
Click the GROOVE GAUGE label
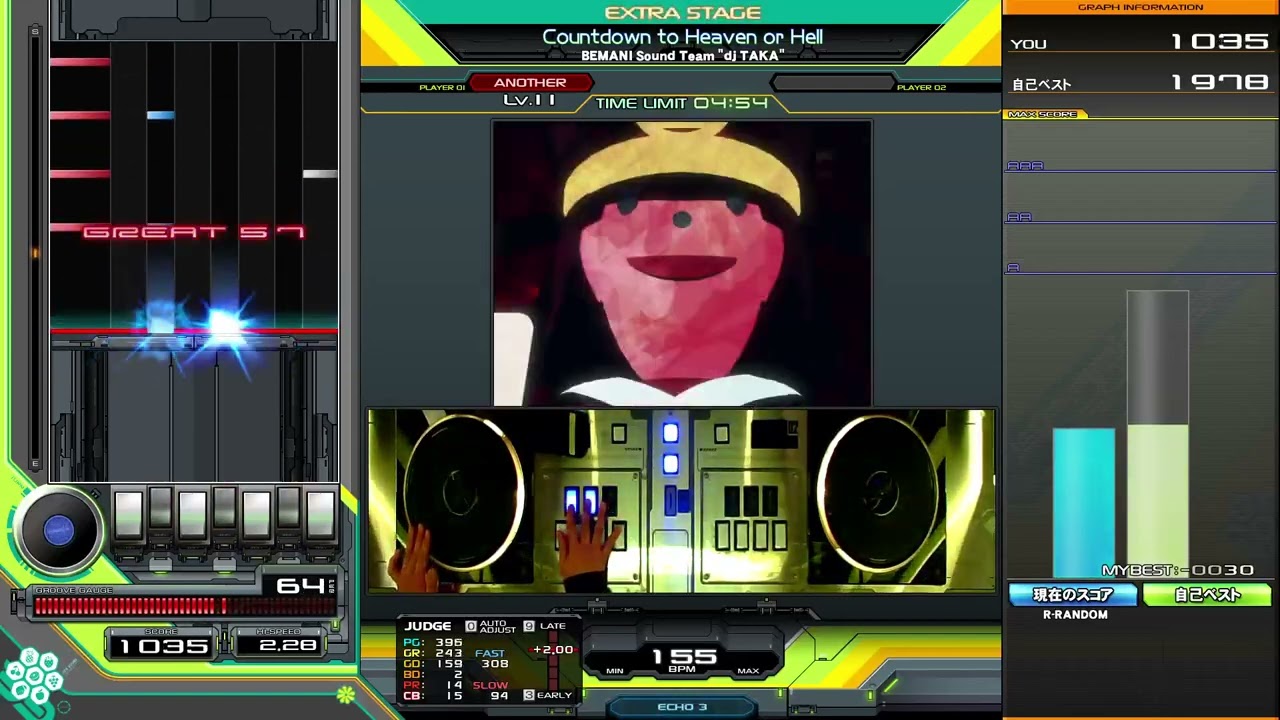(x=73, y=591)
